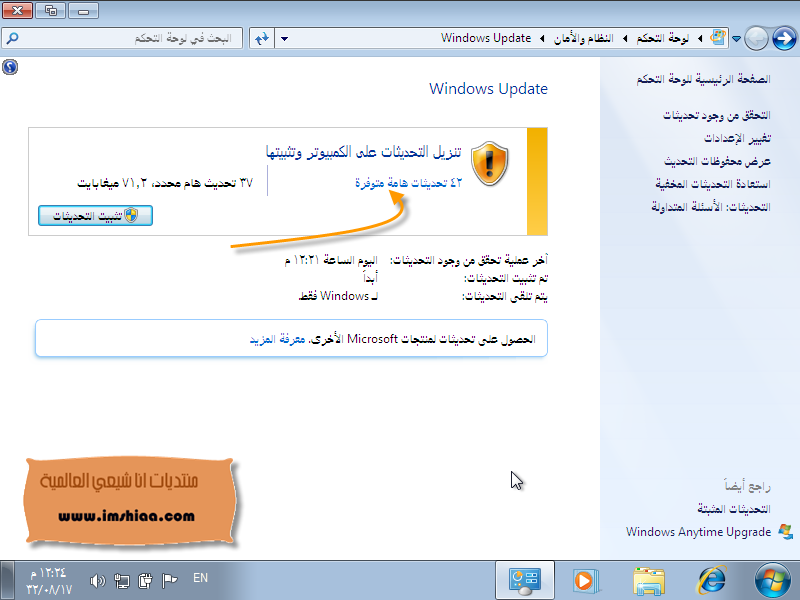The height and width of the screenshot is (600, 800).
Task: Minimize the Control Panel window
Action: (x=83, y=10)
